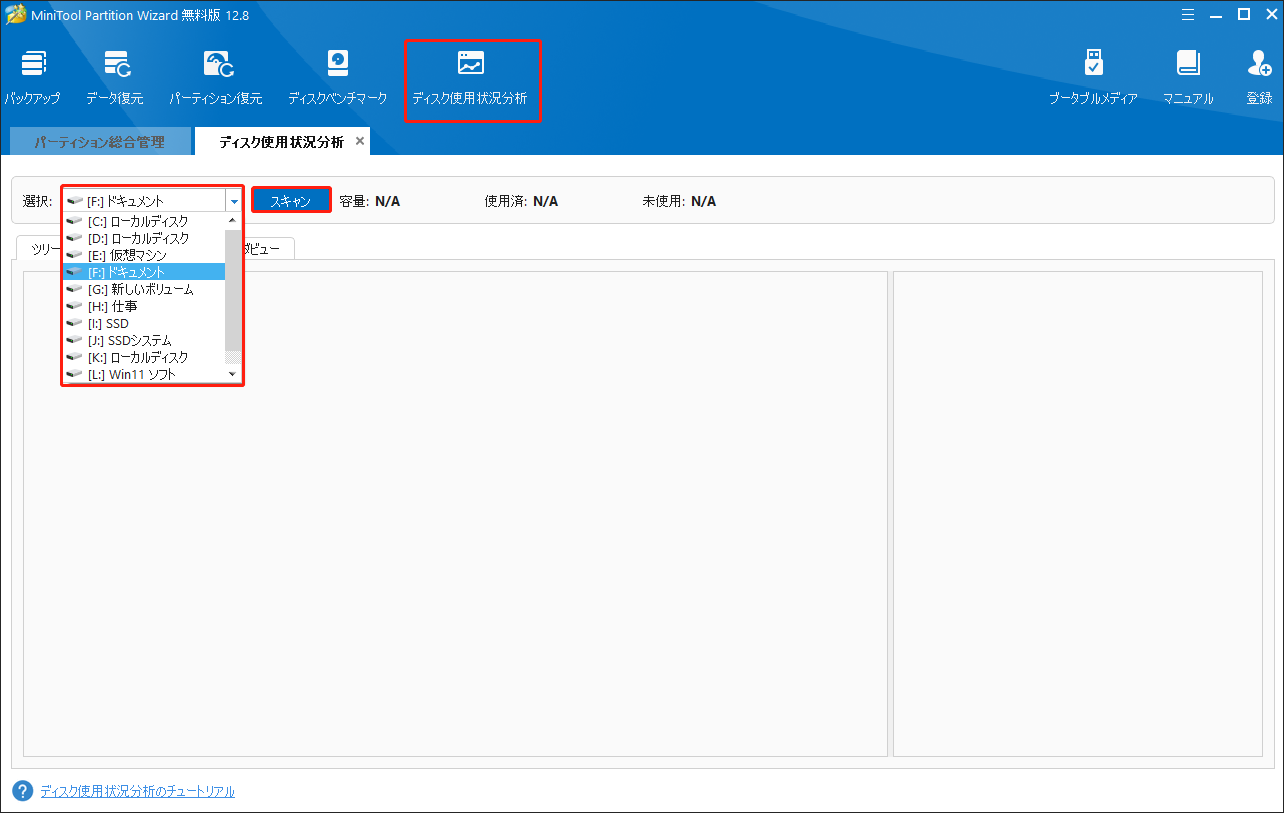The image size is (1284, 813).
Task: Click the MiniTool app logo icon
Action: tap(14, 15)
